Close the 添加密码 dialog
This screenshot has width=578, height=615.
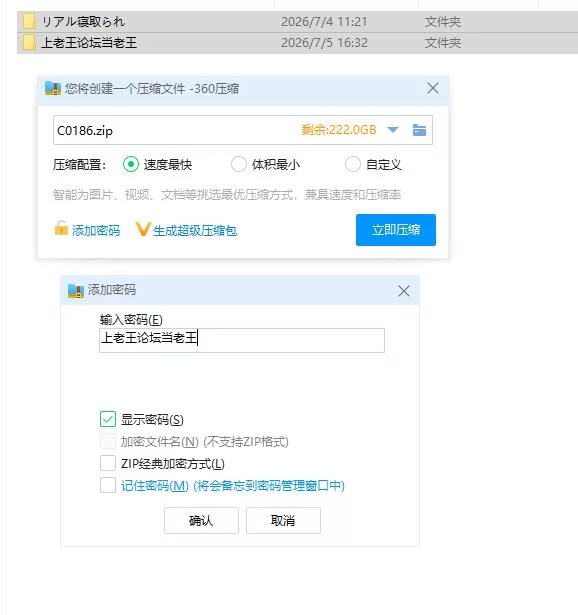(404, 291)
